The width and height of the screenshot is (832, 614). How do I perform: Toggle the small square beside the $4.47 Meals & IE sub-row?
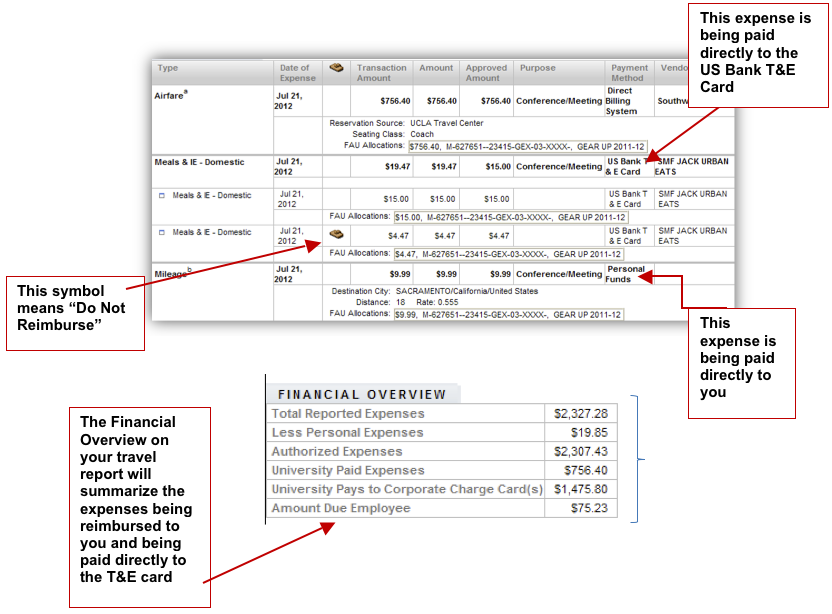162,232
